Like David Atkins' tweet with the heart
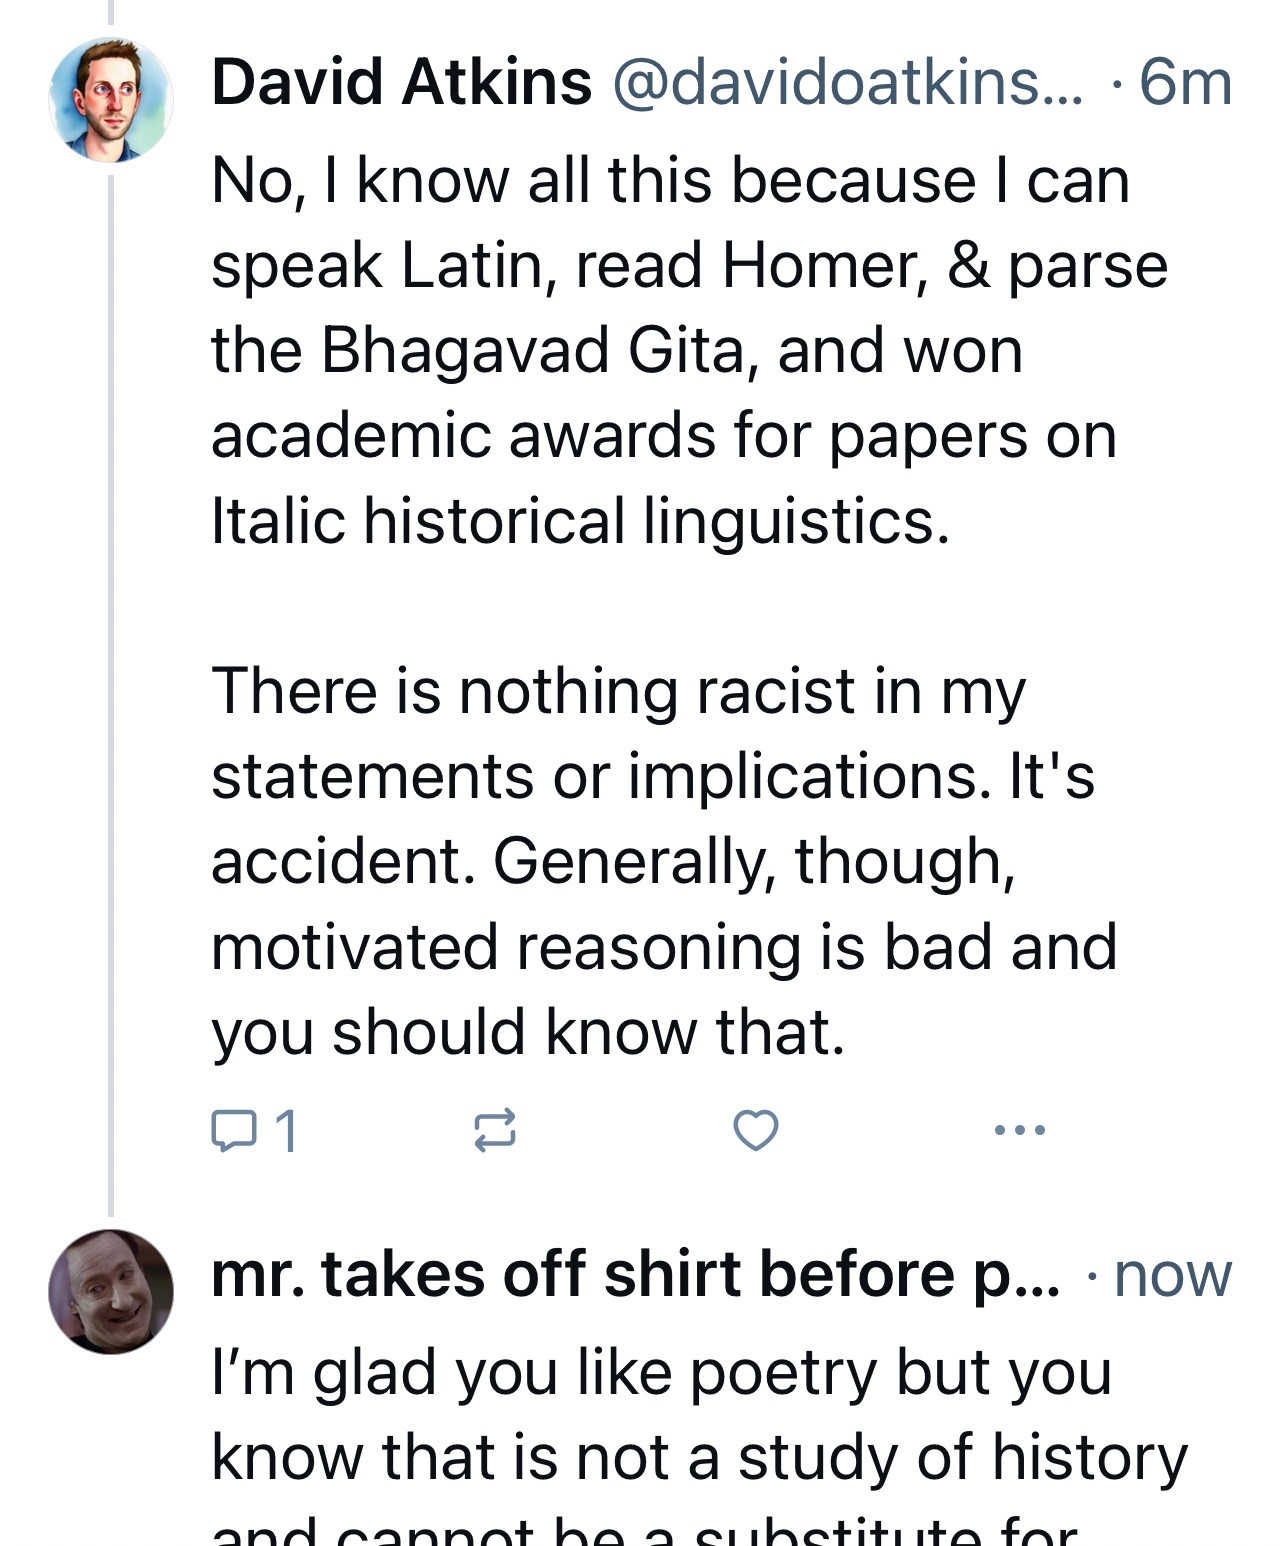1284x1546 pixels. tap(755, 1130)
